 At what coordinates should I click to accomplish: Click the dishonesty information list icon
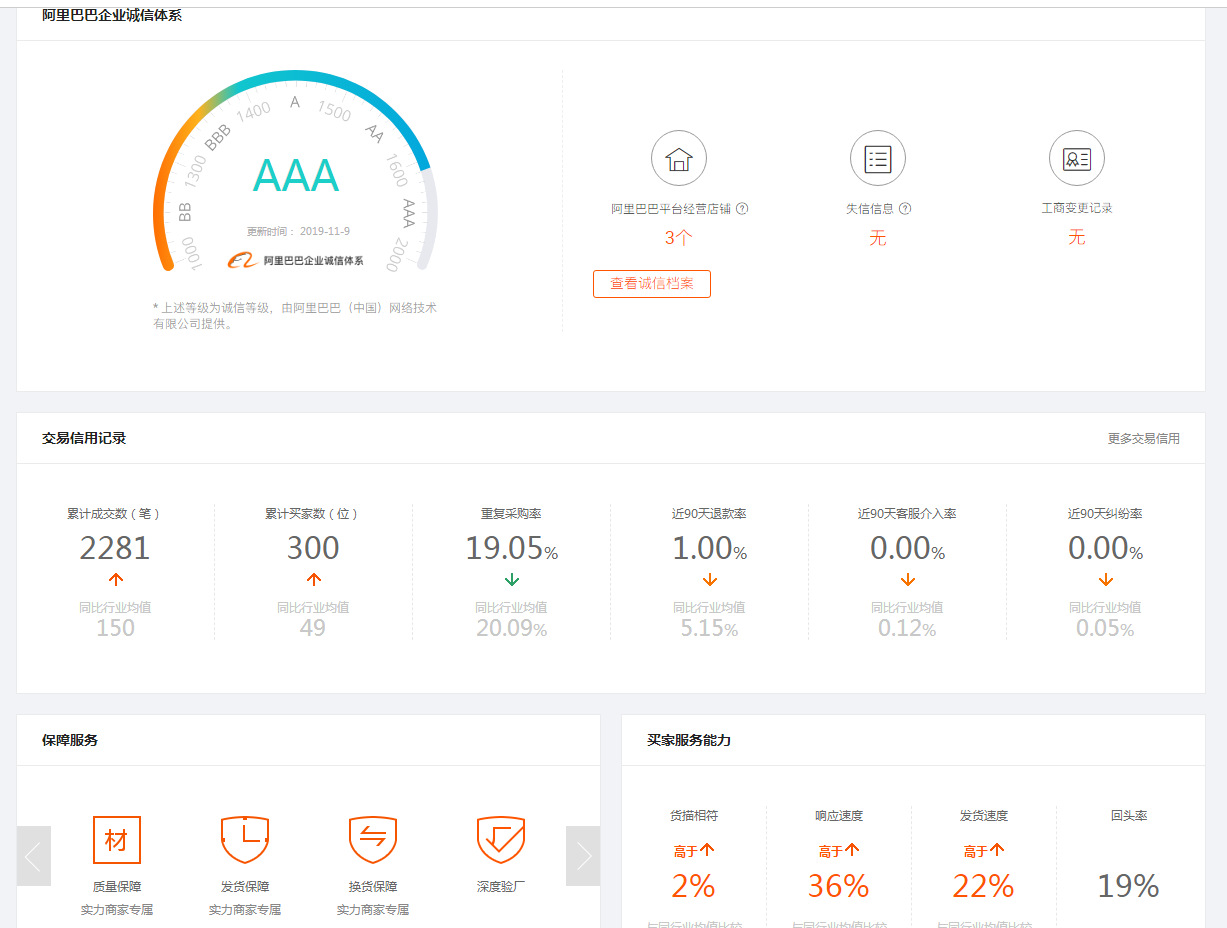click(878, 159)
